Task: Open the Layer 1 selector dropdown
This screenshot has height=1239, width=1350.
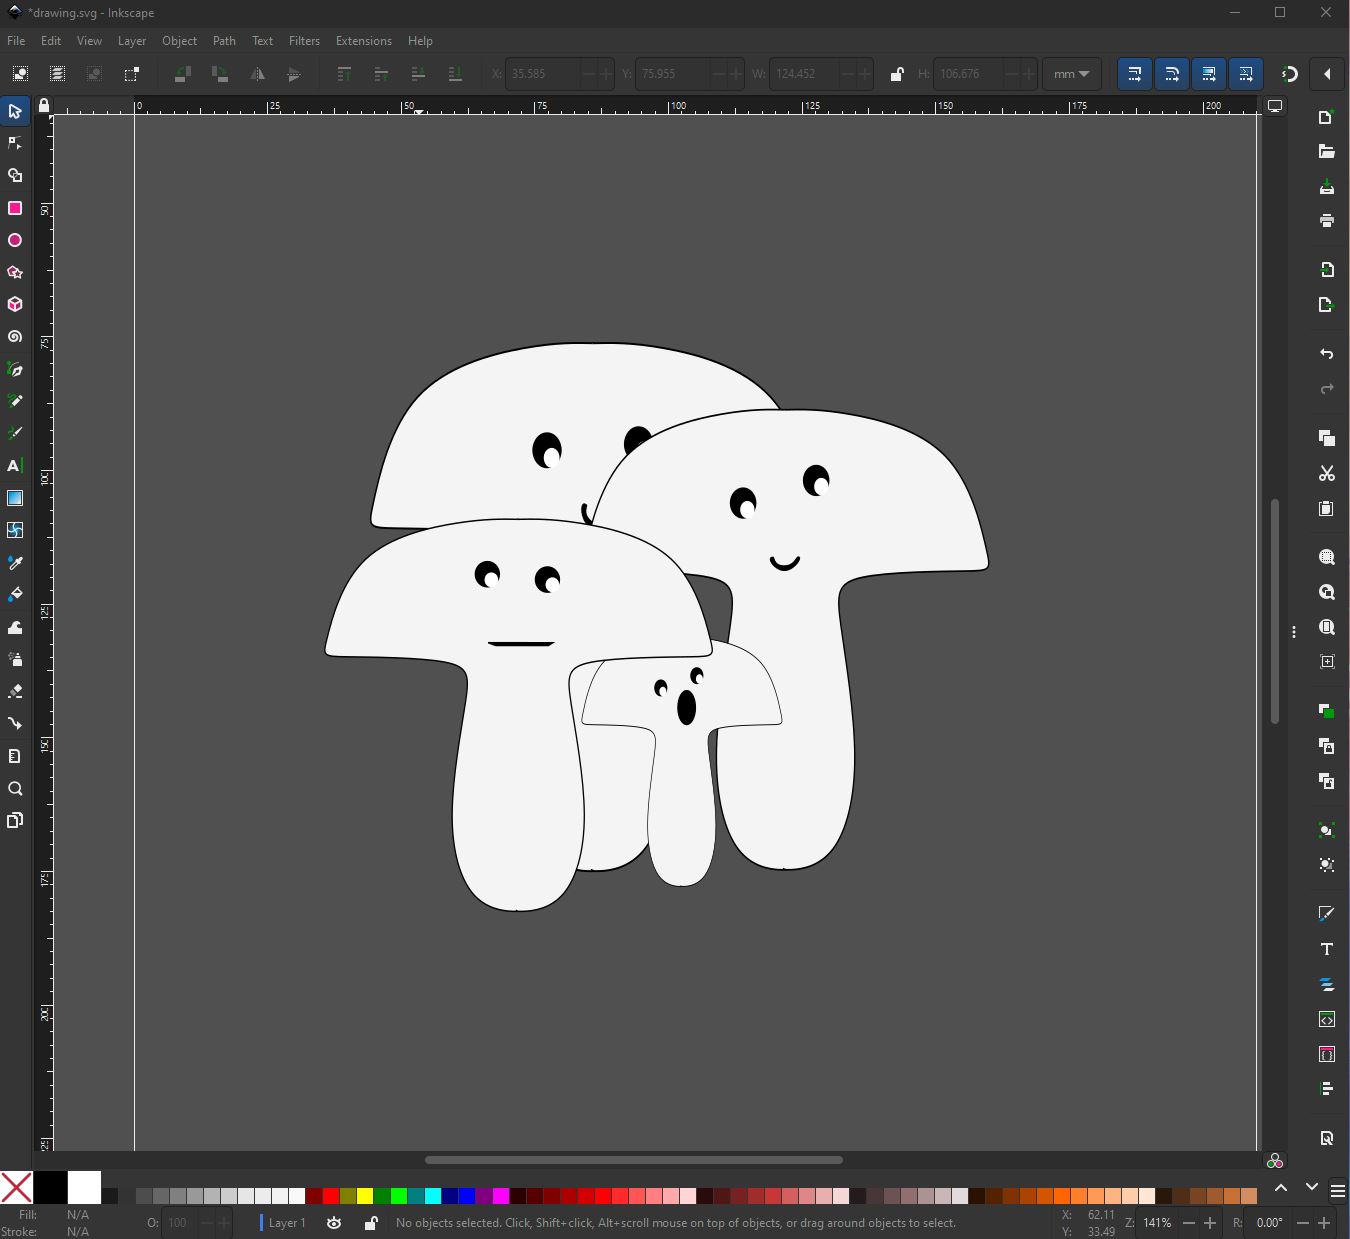Action: (x=284, y=1223)
